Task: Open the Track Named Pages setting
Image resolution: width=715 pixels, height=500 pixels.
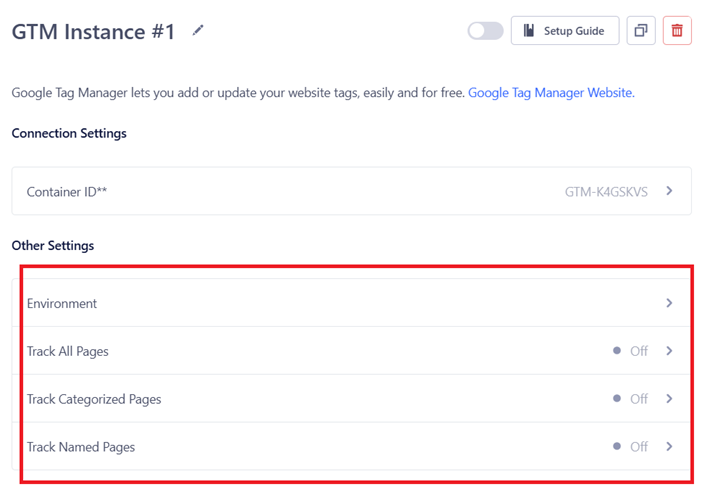Action: (x=352, y=447)
